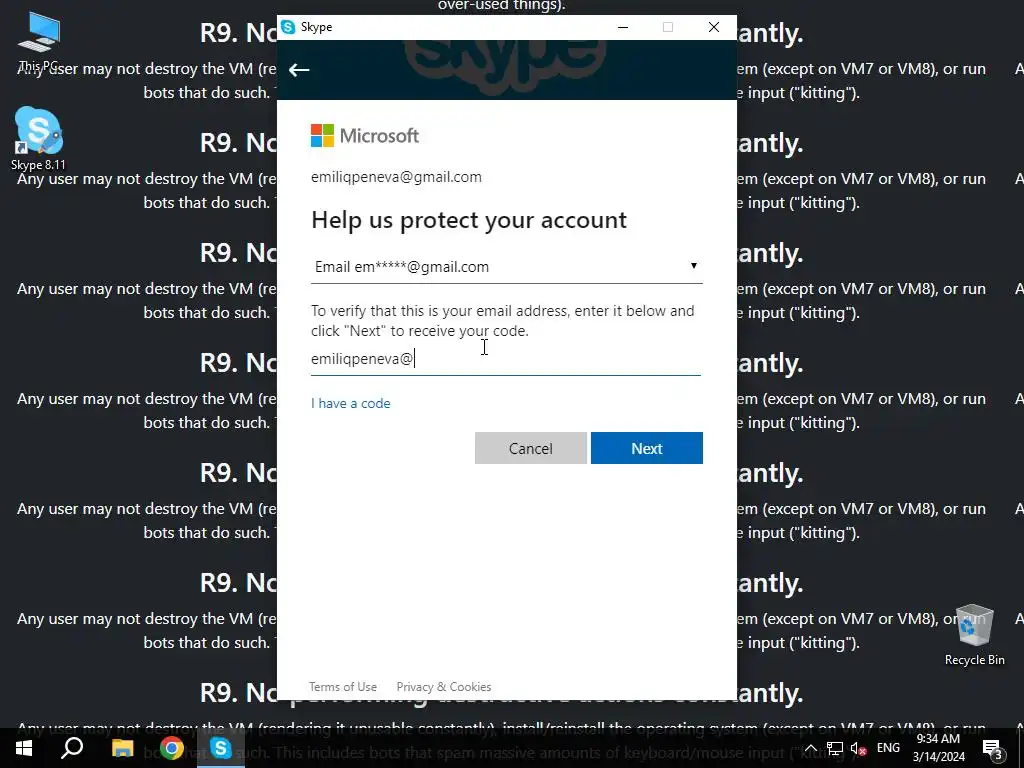Switch to Skype via taskbar icon
This screenshot has width=1024, height=768.
click(221, 748)
